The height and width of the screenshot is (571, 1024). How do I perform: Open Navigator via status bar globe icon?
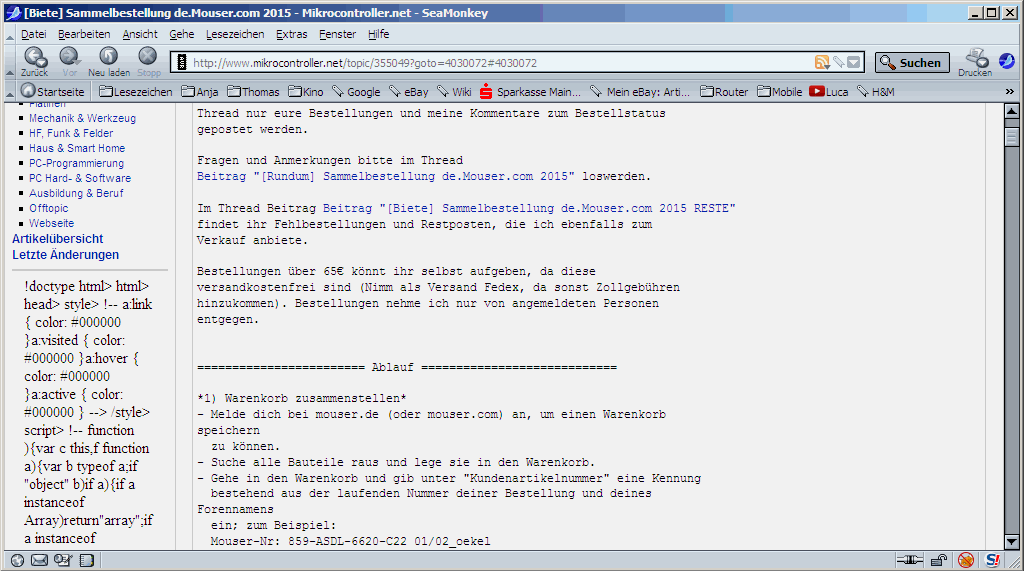[x=18, y=560]
